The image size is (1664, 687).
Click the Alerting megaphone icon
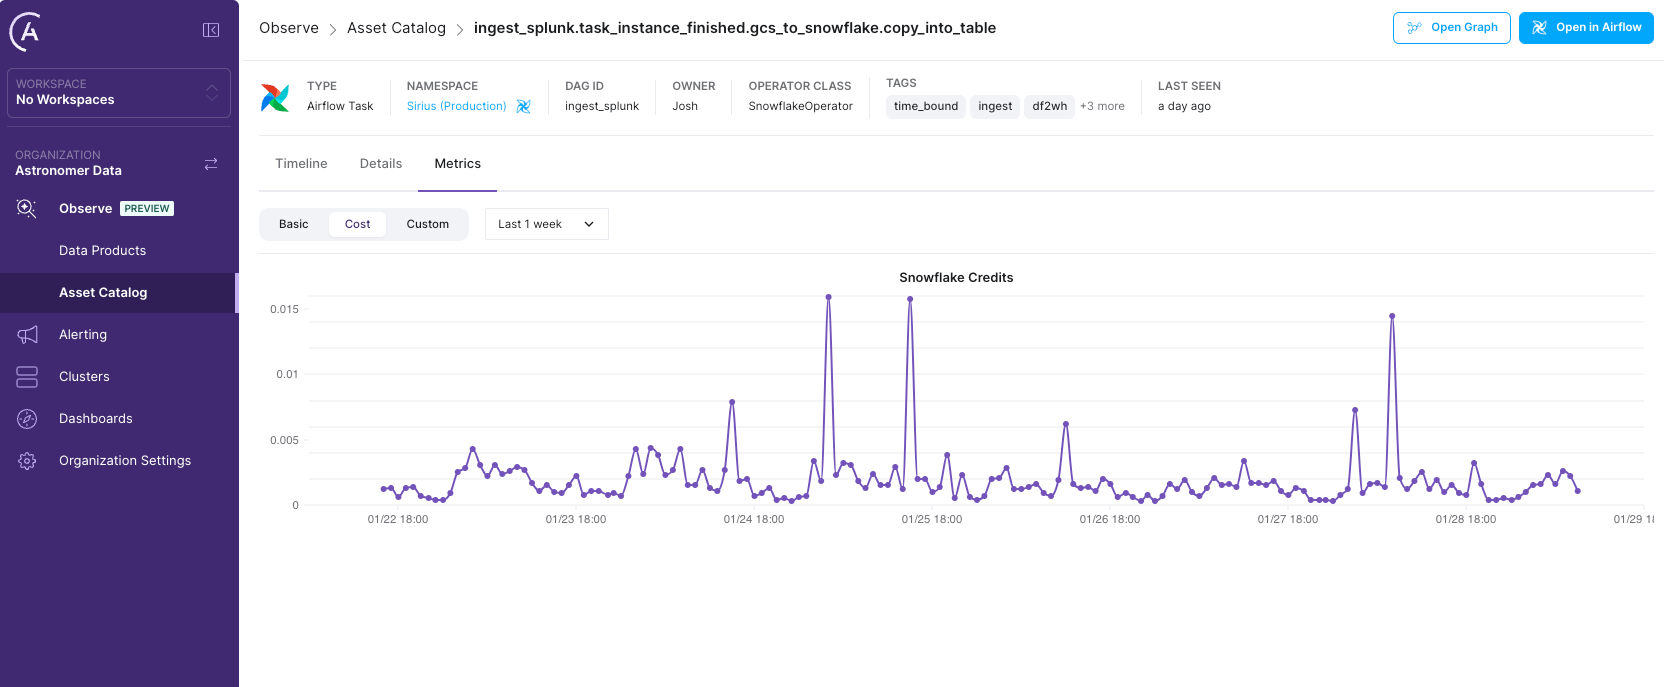coord(27,335)
